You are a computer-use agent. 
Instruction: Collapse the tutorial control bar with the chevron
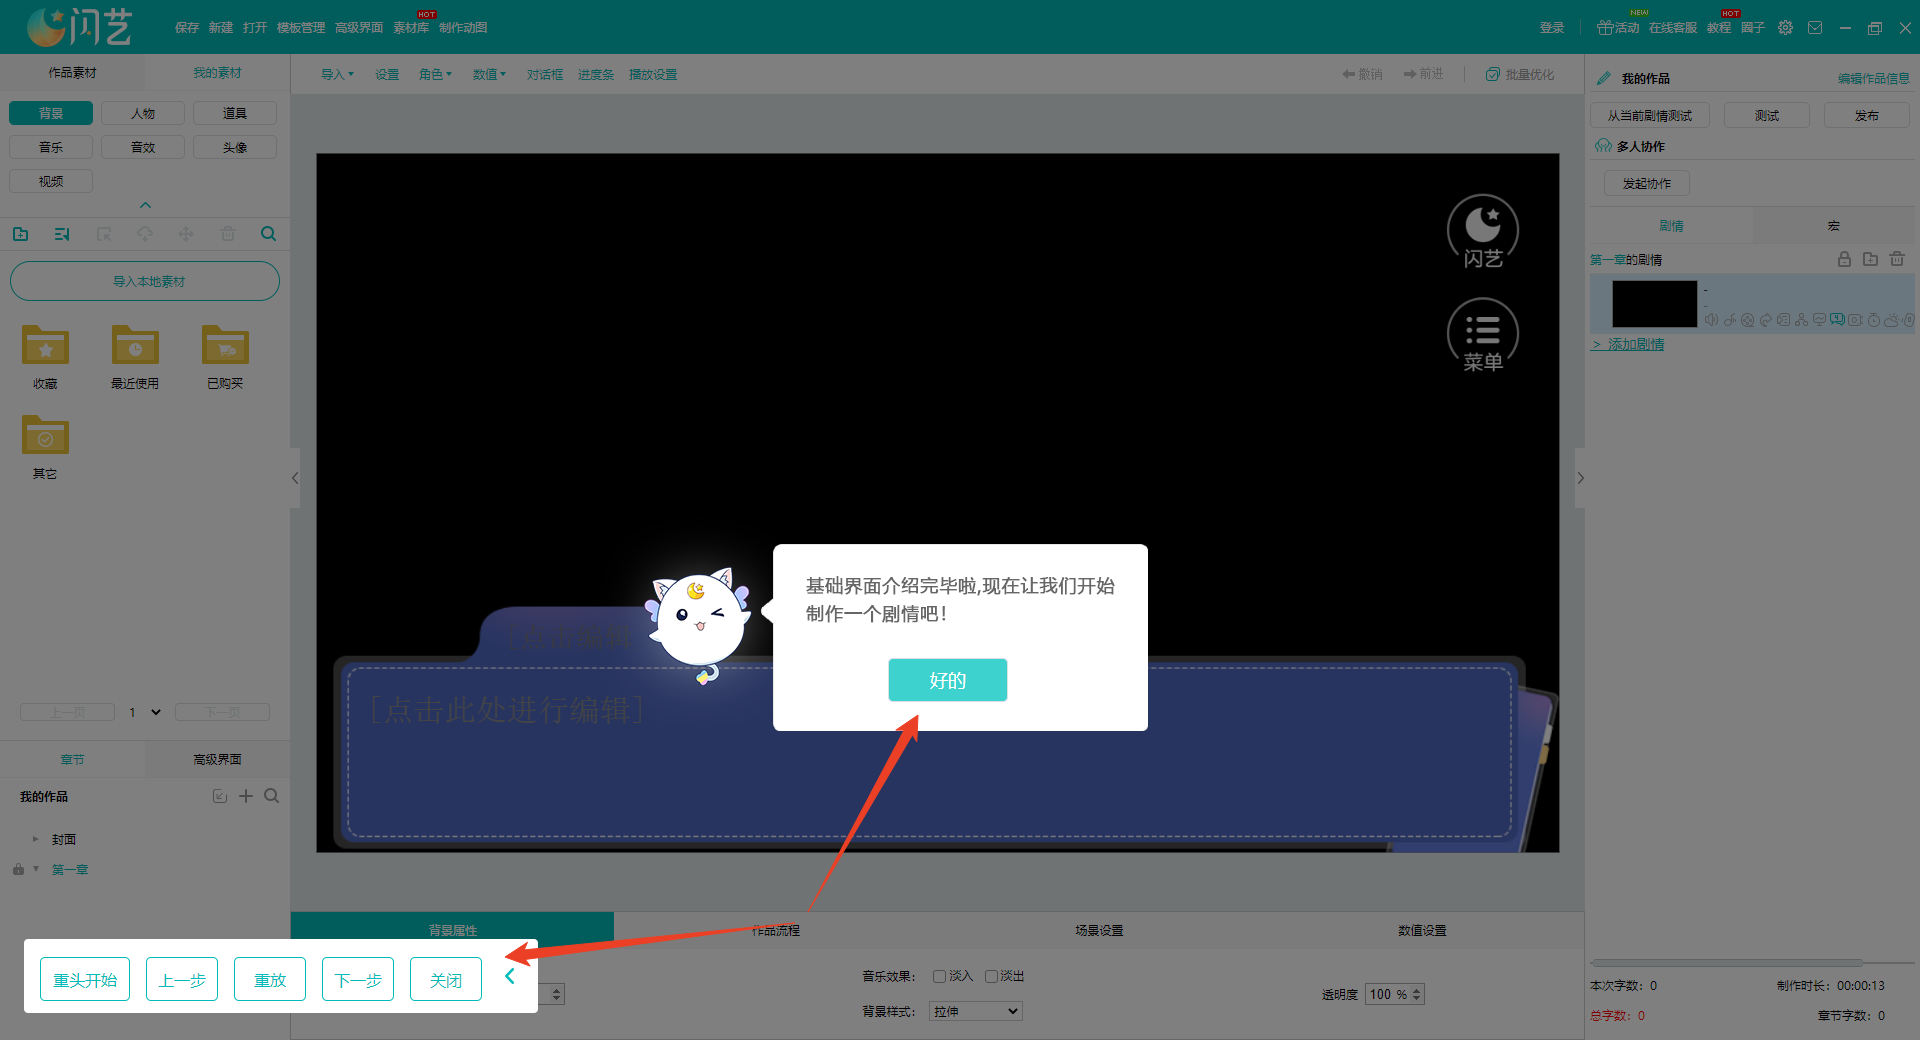[x=510, y=976]
